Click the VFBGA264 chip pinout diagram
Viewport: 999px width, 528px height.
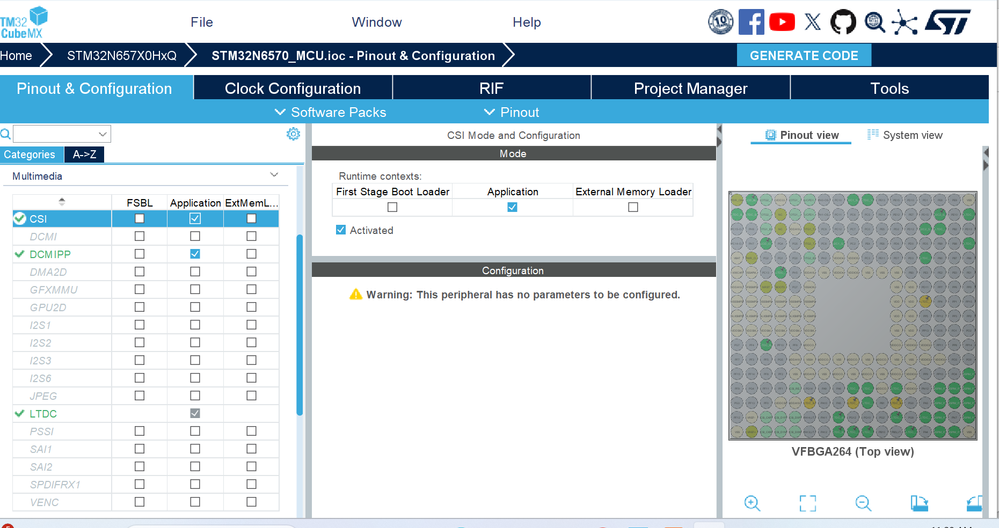click(x=852, y=316)
